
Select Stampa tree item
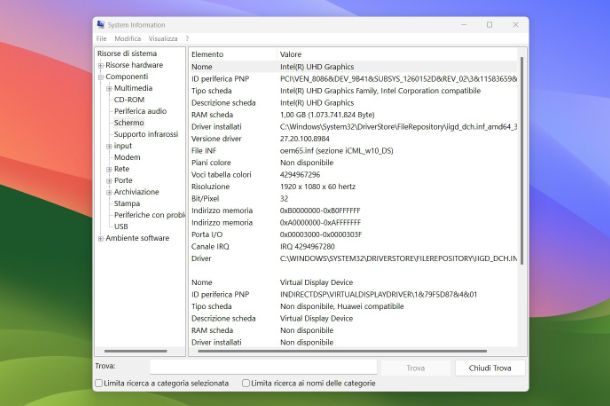pos(127,203)
